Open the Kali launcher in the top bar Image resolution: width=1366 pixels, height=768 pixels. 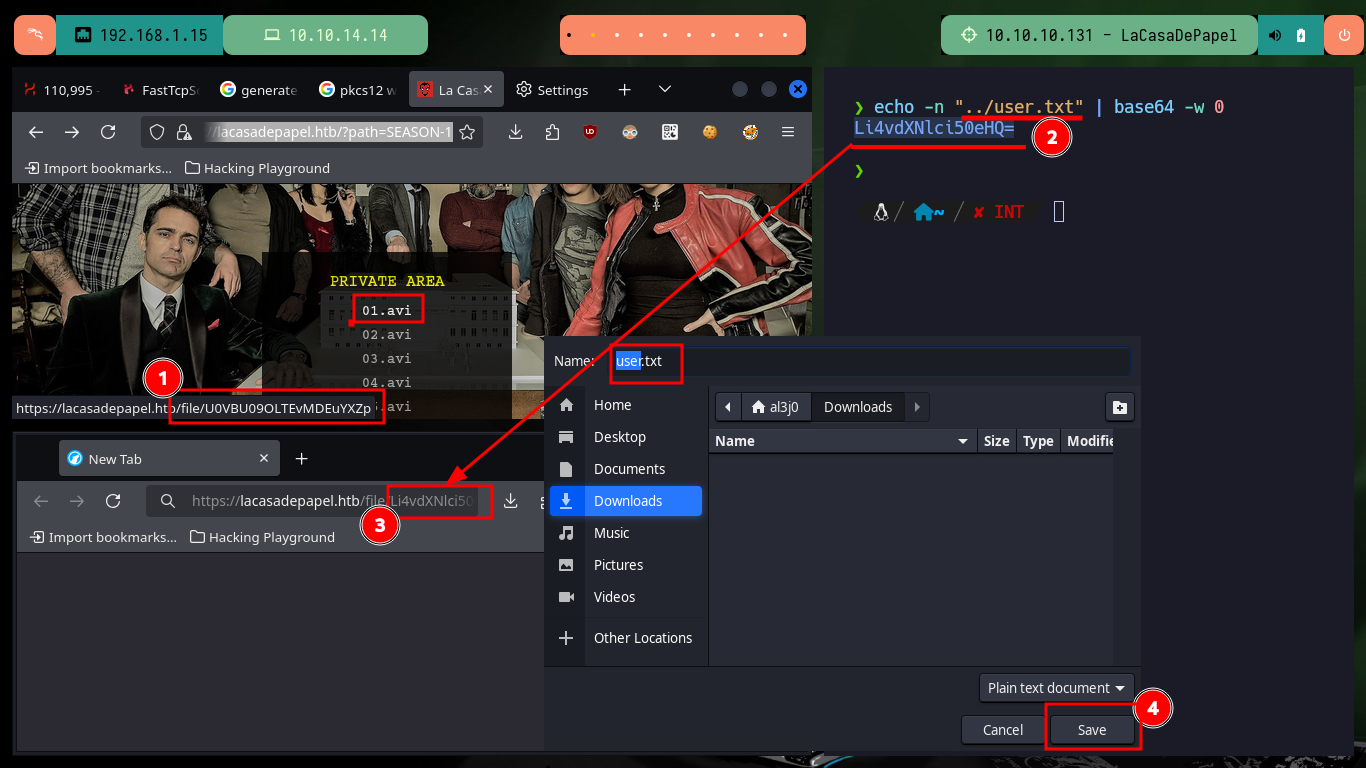pos(35,35)
